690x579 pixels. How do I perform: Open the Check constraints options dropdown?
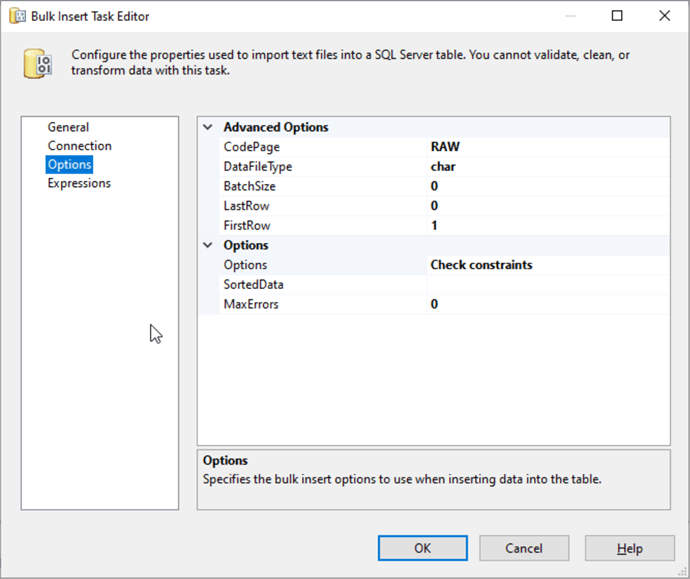pyautogui.click(x=547, y=265)
